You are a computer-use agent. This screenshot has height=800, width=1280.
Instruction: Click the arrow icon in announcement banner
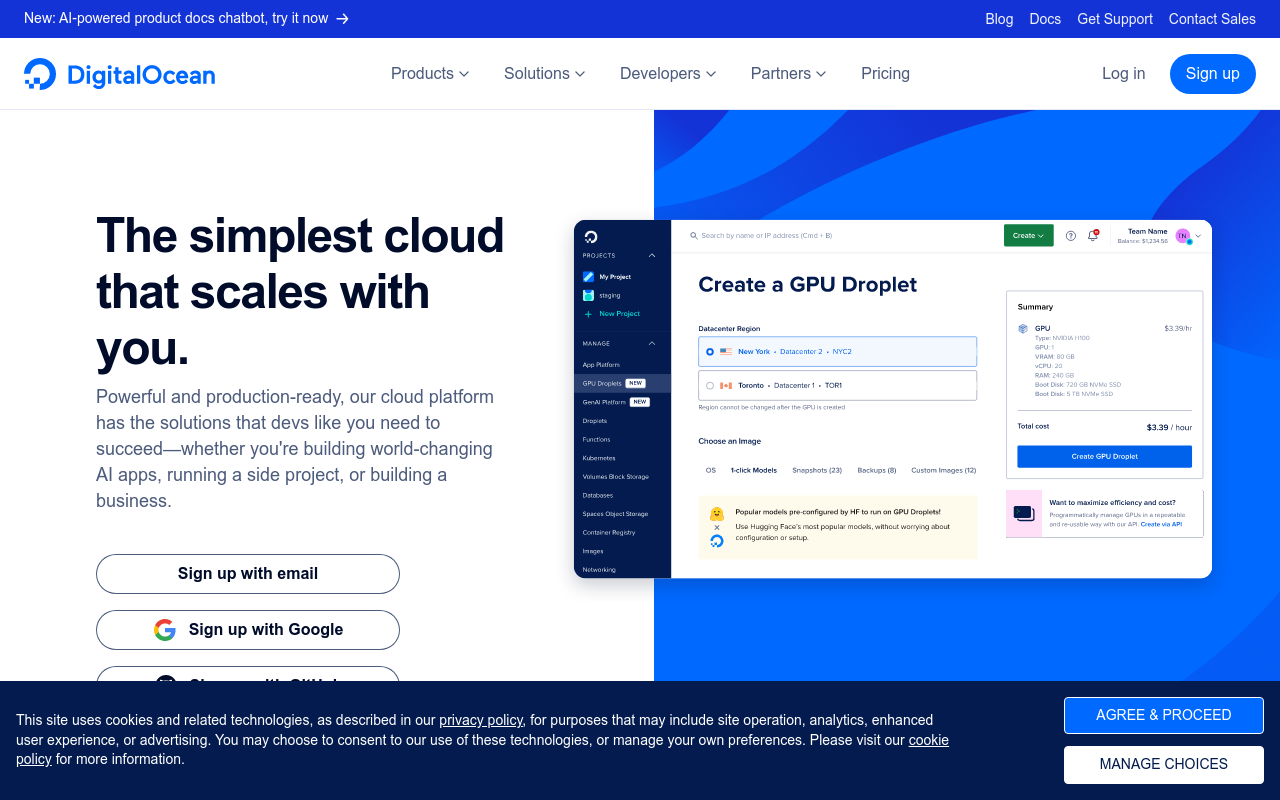click(343, 18)
